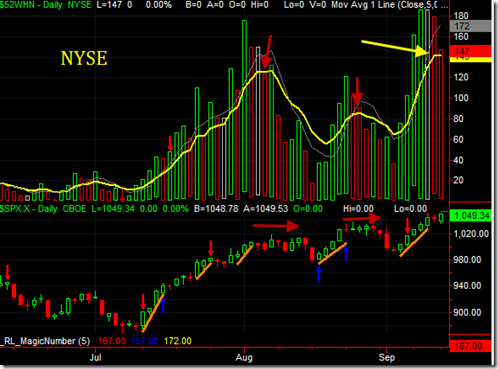498x369 pixels.
Task: Click the 100 value on the top axis
Action: tap(461, 98)
